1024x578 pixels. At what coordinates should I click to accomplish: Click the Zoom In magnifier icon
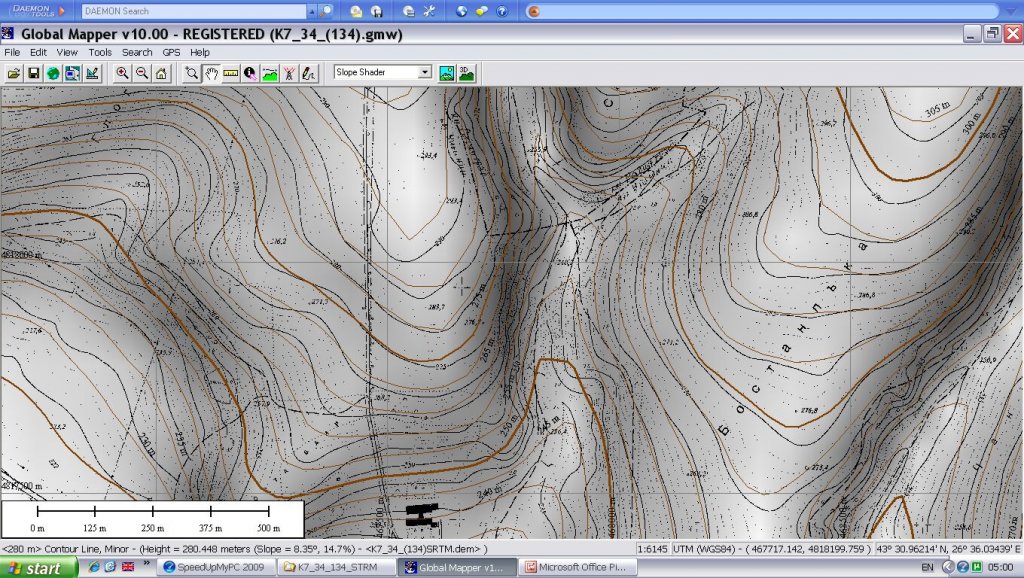(x=122, y=73)
